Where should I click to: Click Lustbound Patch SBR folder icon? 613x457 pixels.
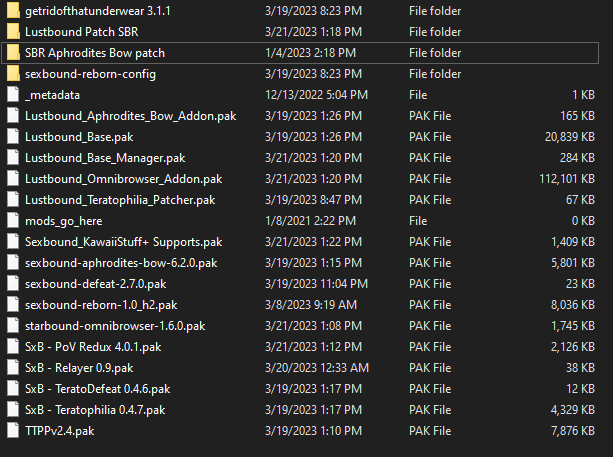(13, 32)
